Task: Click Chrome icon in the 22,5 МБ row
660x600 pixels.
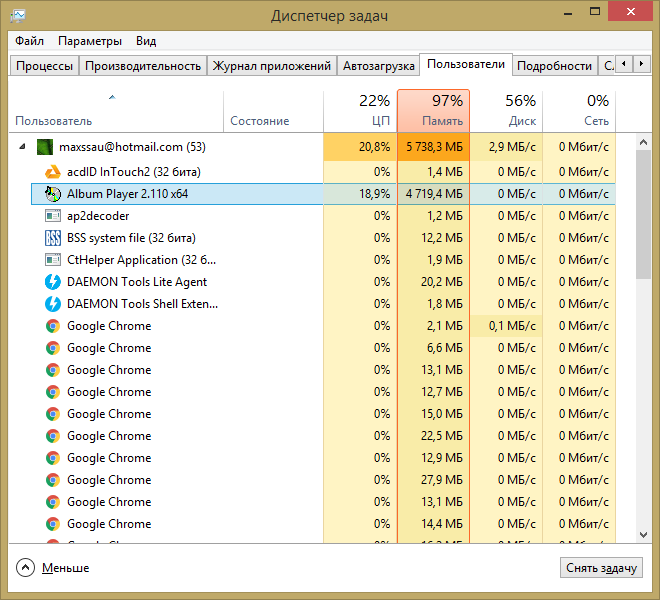Action: [x=53, y=436]
